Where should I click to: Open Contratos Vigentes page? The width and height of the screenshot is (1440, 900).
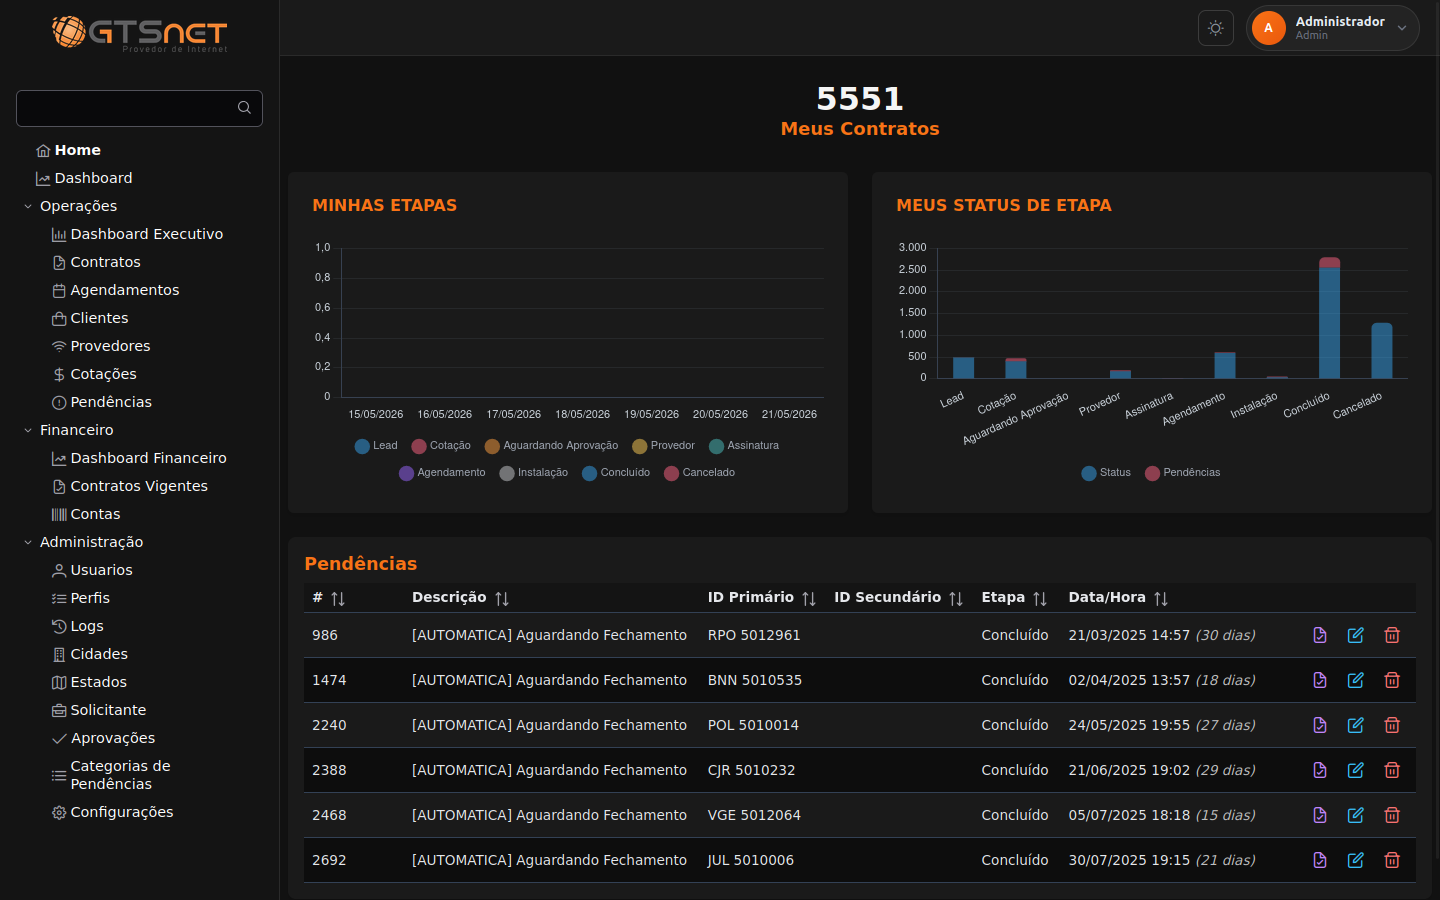click(x=130, y=486)
